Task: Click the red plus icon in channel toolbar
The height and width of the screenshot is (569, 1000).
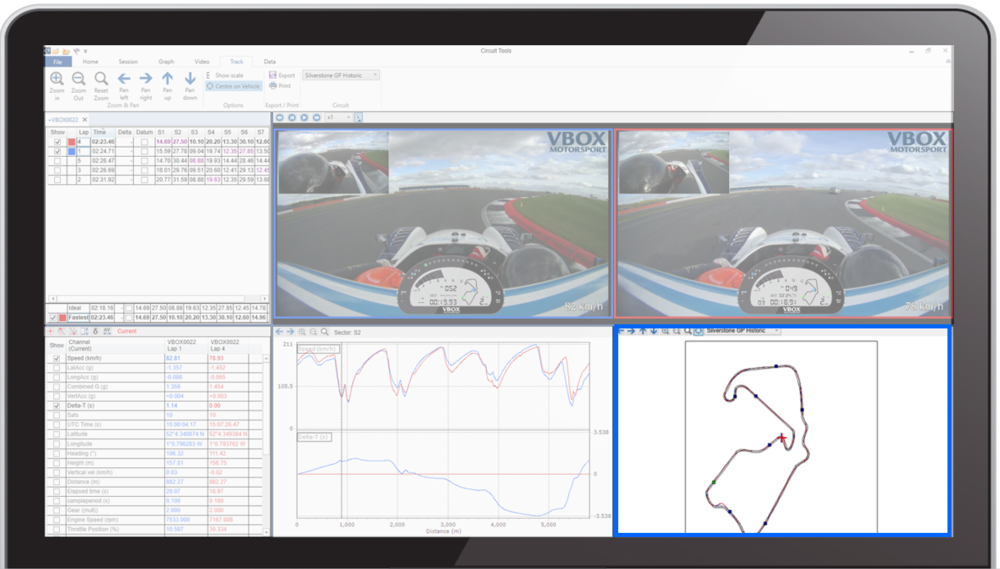Action: pos(51,332)
